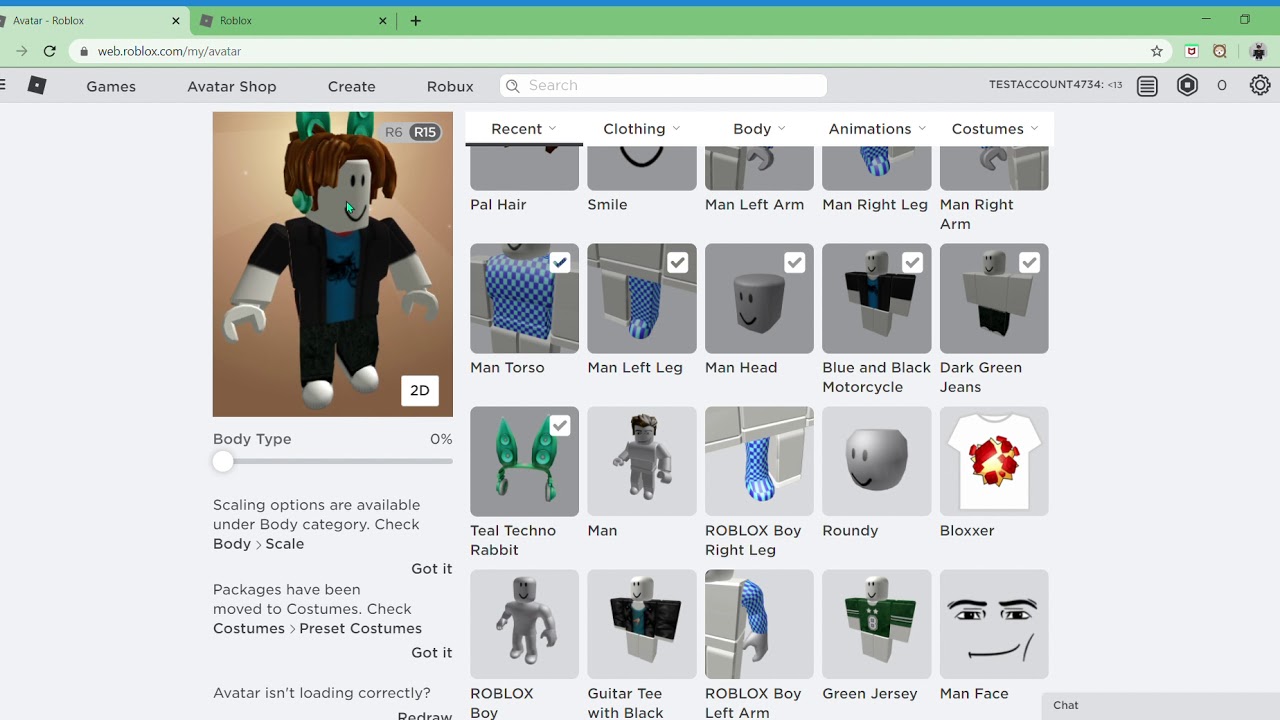The height and width of the screenshot is (720, 1280).
Task: Go forward with browser arrow
Action: click(x=21, y=51)
